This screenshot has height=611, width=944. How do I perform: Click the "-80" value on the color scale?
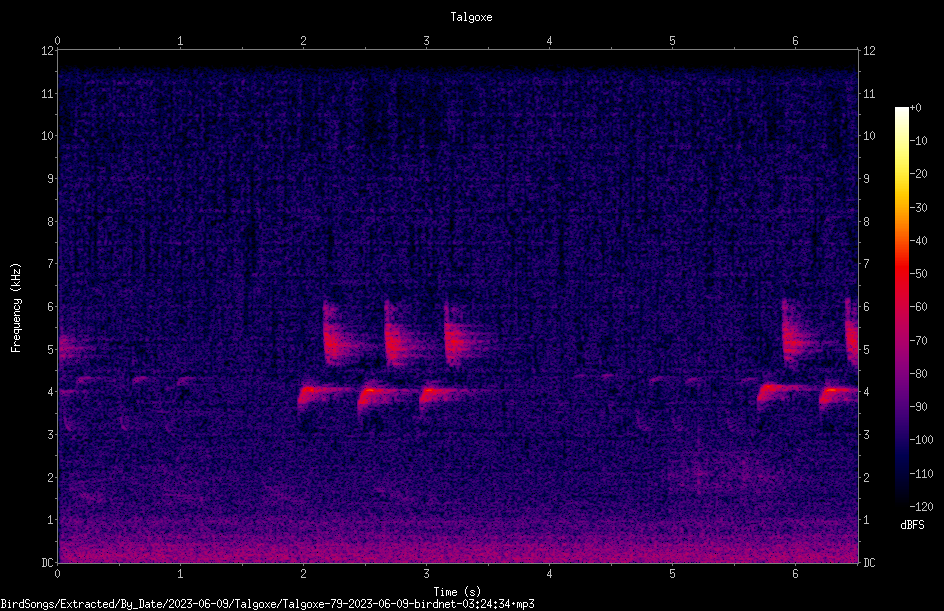tap(919, 374)
